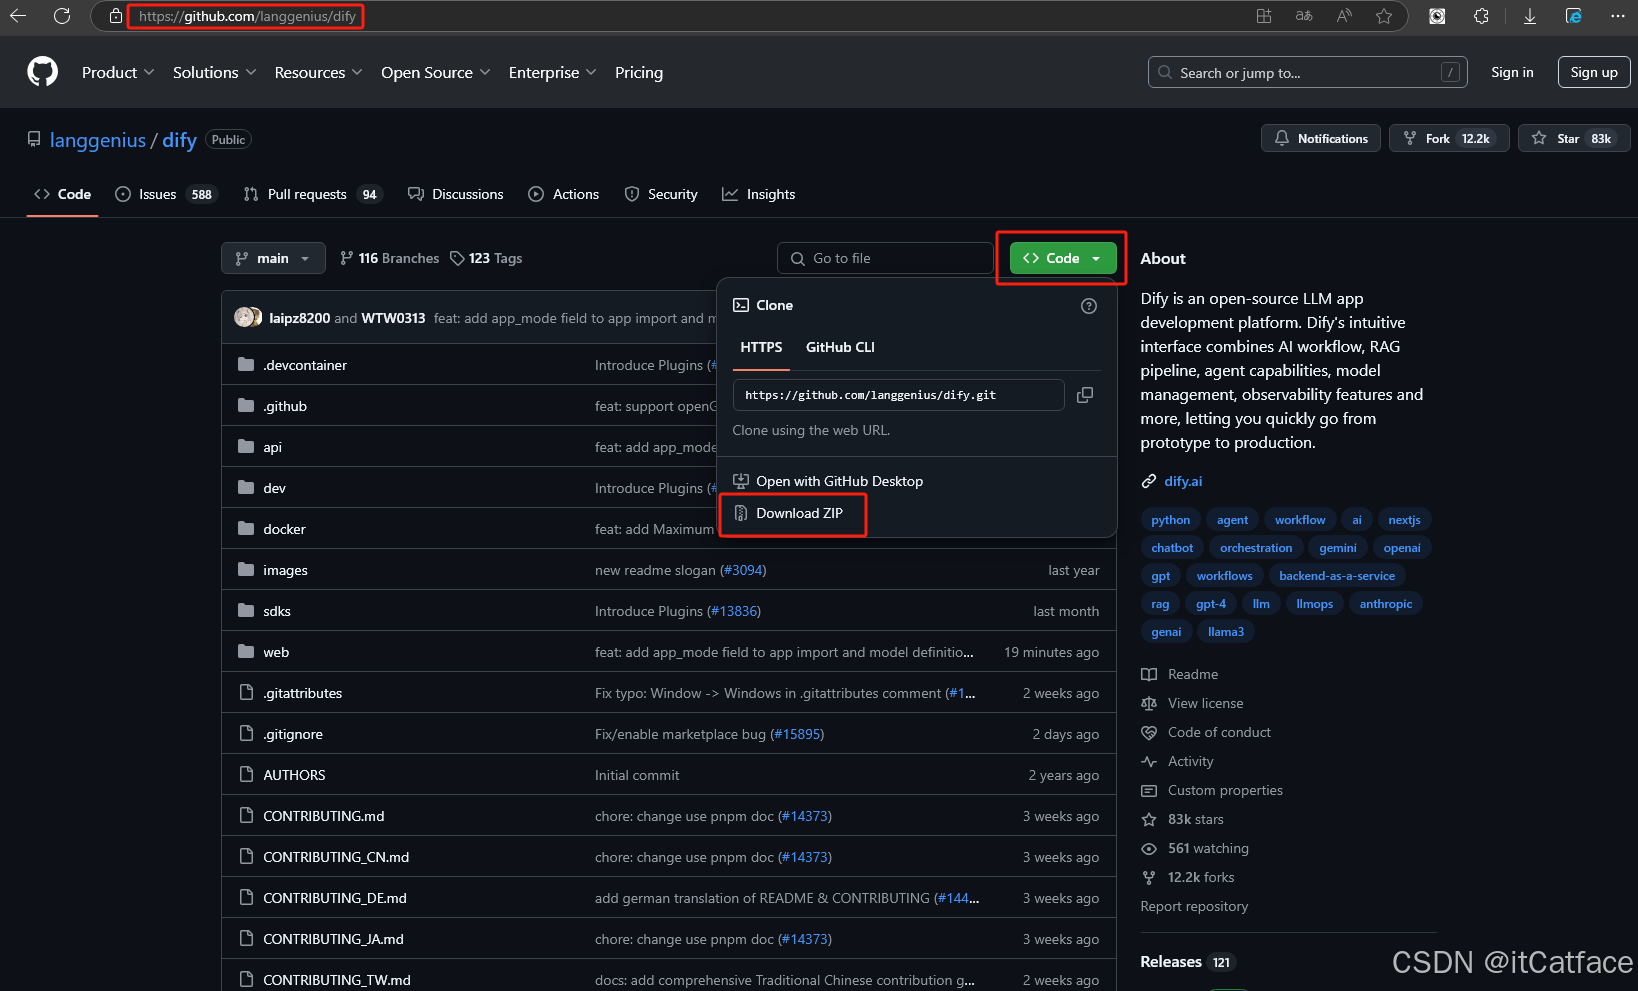The image size is (1638, 991).
Task: Click the browser address bar URL
Action: click(247, 16)
